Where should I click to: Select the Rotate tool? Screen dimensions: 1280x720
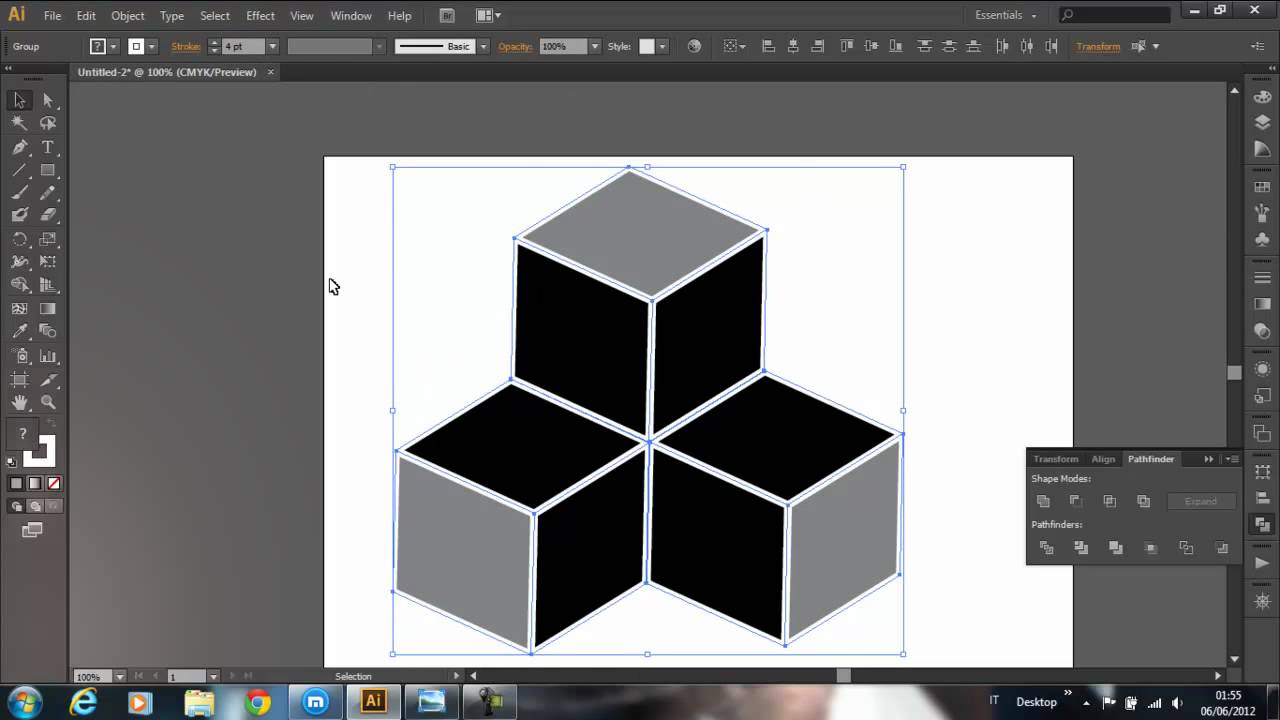[x=19, y=239]
